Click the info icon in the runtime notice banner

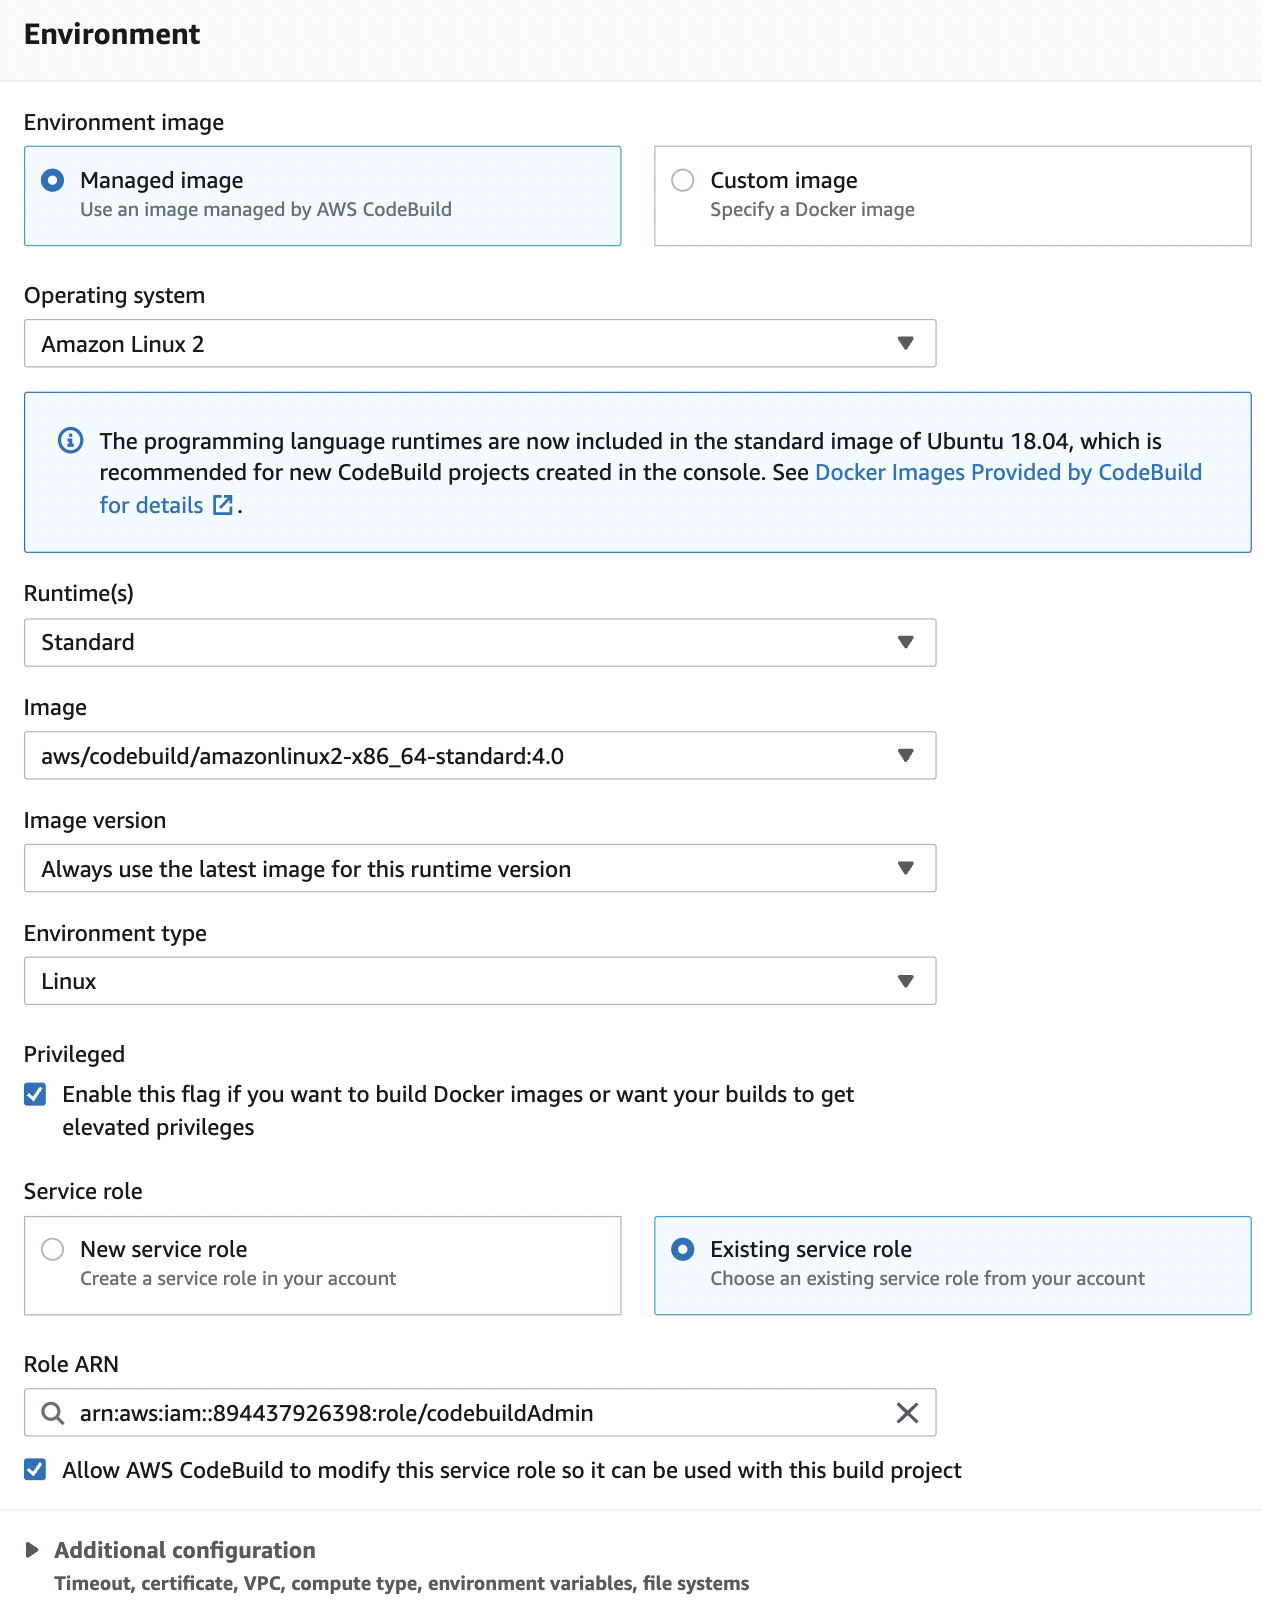coord(69,440)
